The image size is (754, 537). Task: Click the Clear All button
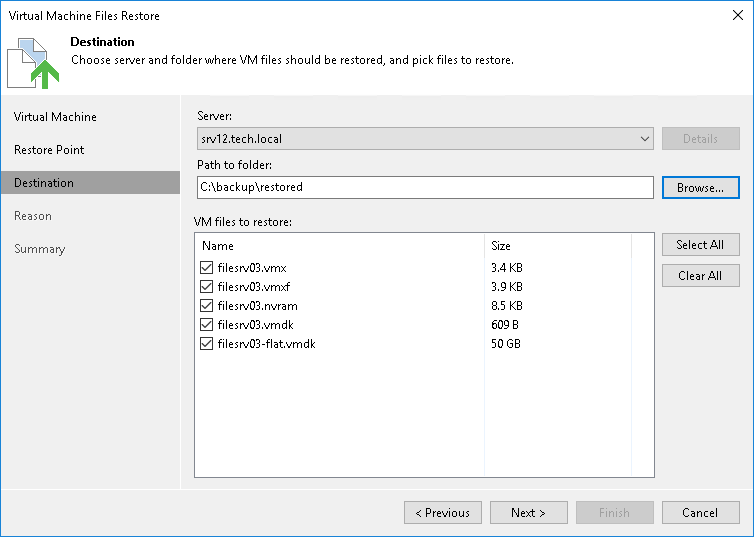click(x=701, y=275)
